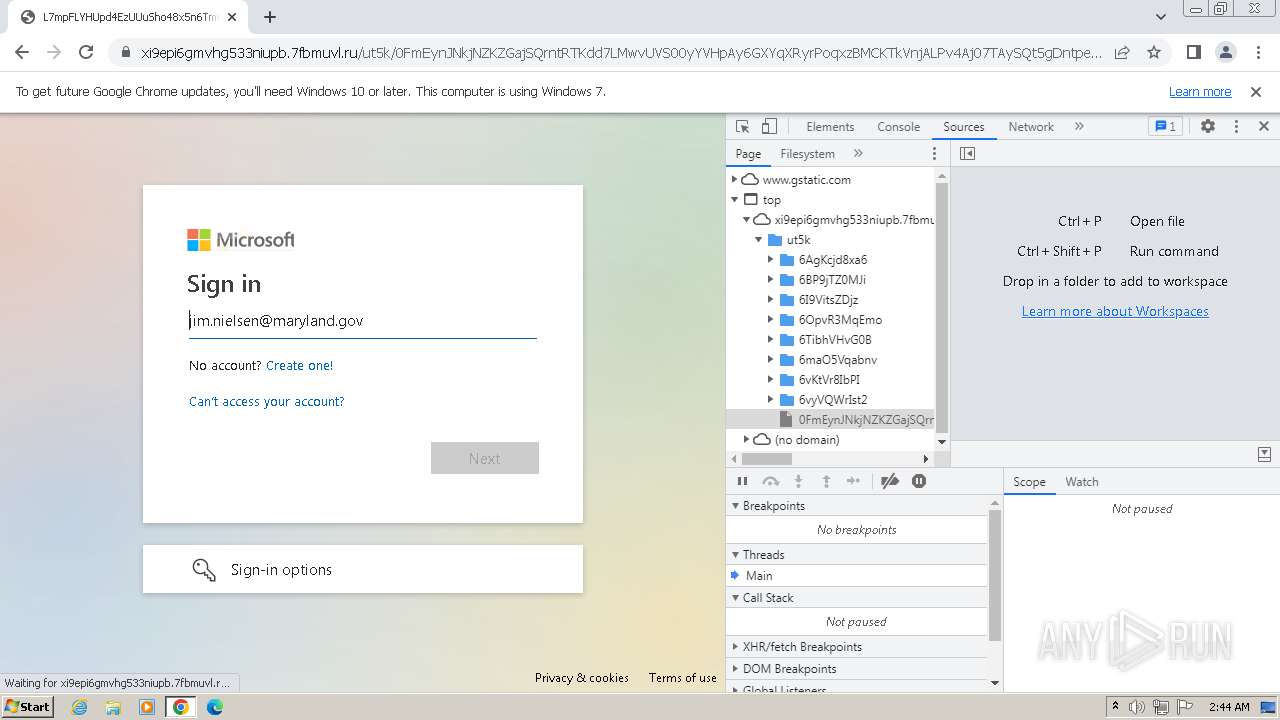The image size is (1280, 720).
Task: Click Learn more about Workspaces link
Action: pyautogui.click(x=1115, y=312)
